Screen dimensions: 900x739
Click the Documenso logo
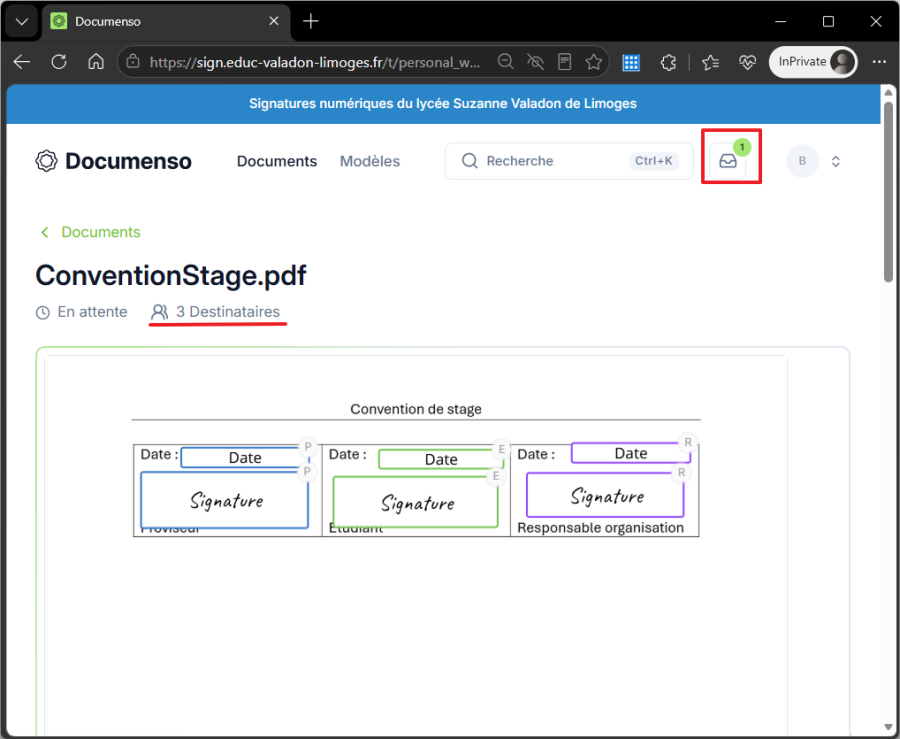(x=113, y=161)
